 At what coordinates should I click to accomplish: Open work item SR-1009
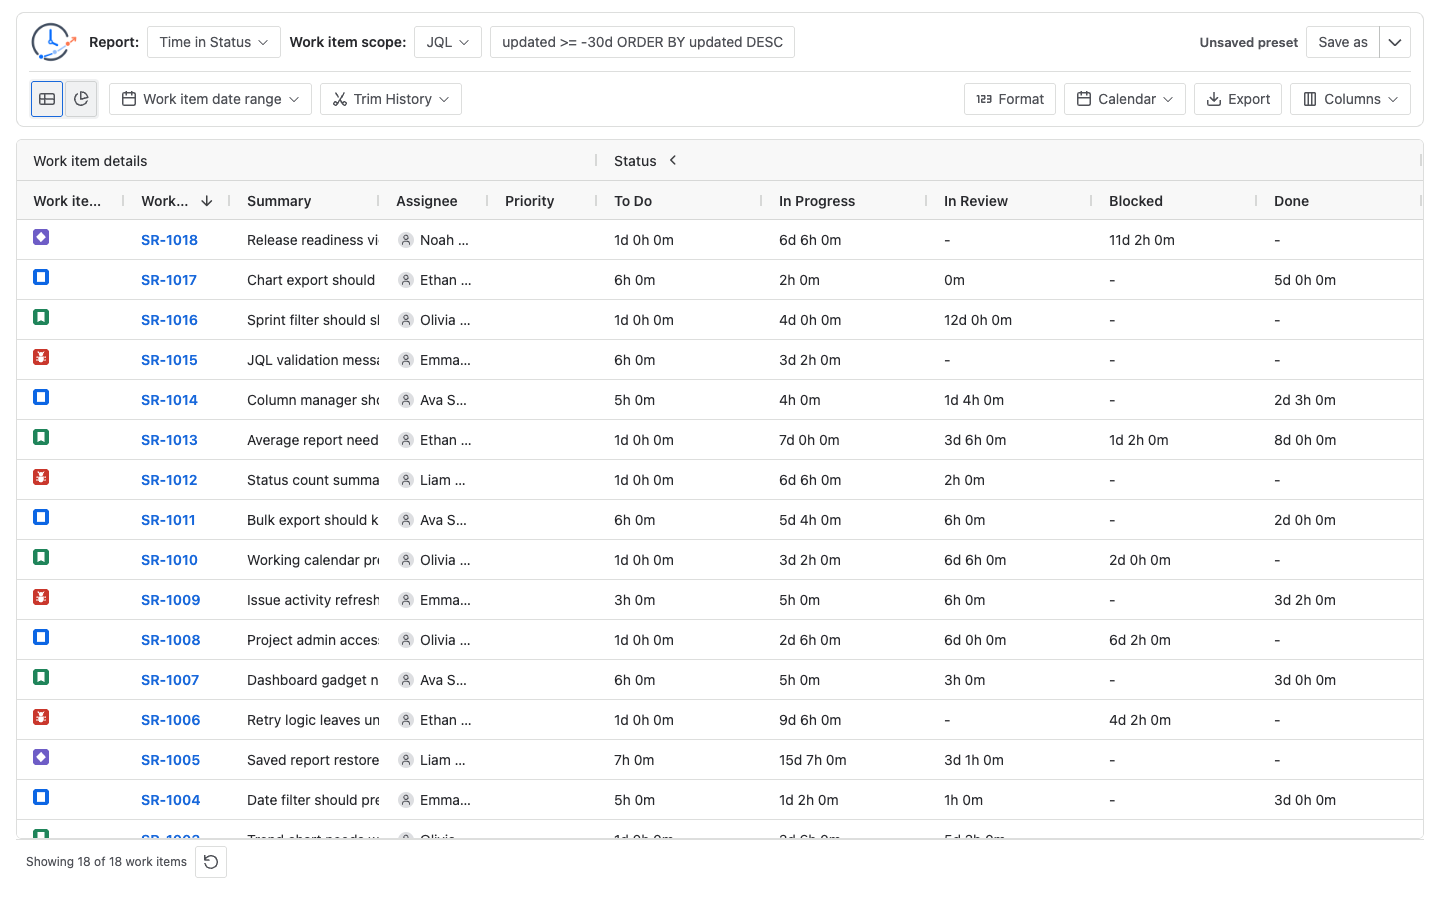170,600
